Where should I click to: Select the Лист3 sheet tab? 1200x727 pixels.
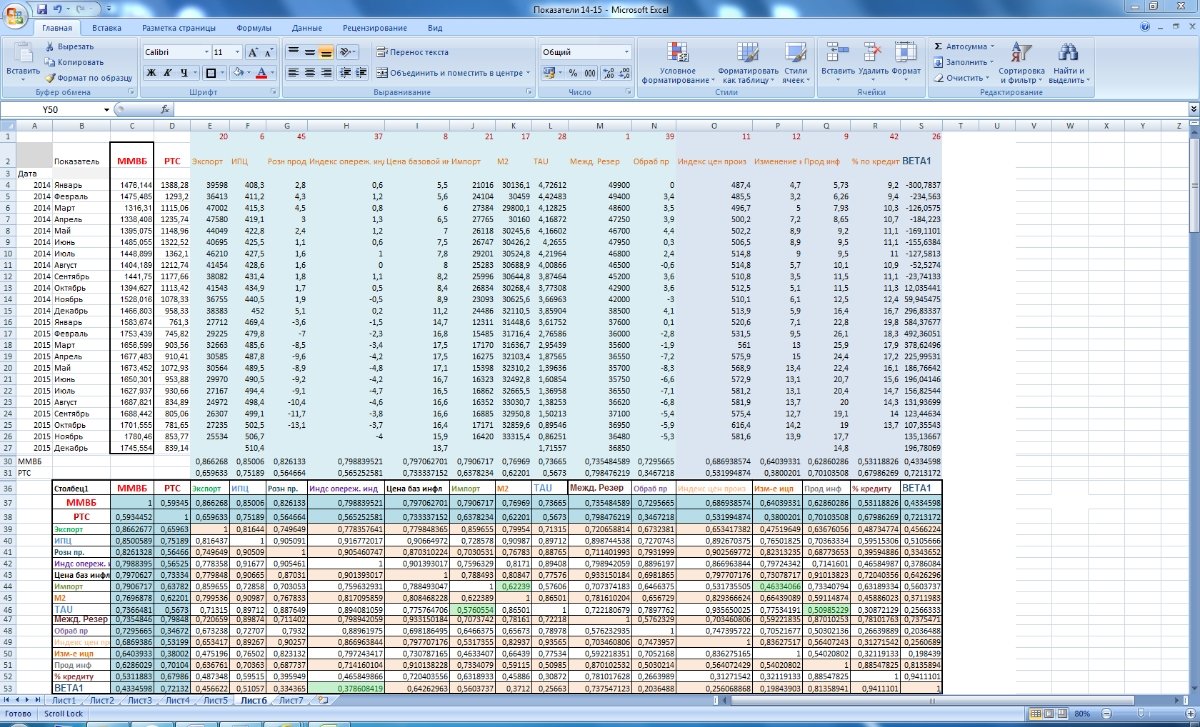139,701
